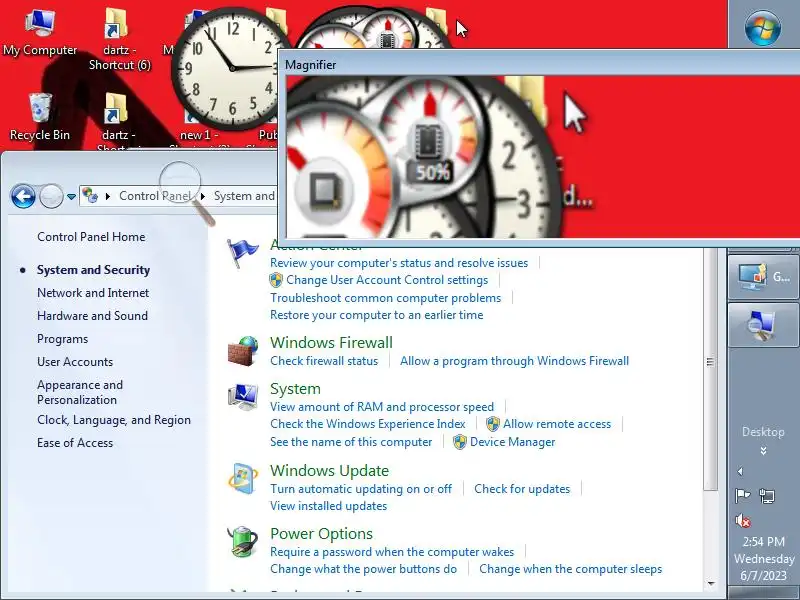Click Check firewall status
Image resolution: width=800 pixels, height=600 pixels.
click(324, 361)
